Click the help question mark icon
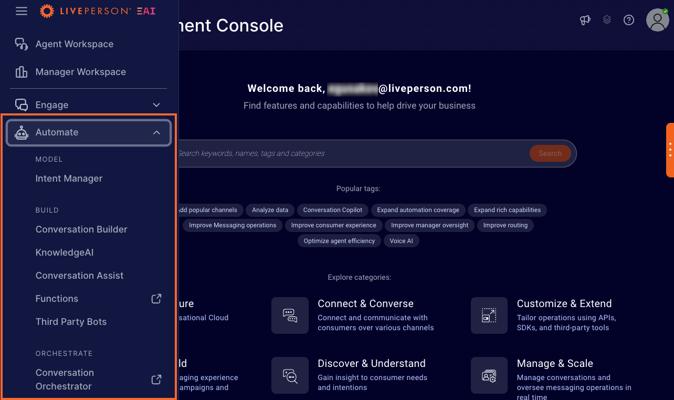Image resolution: width=674 pixels, height=400 pixels. (x=628, y=20)
